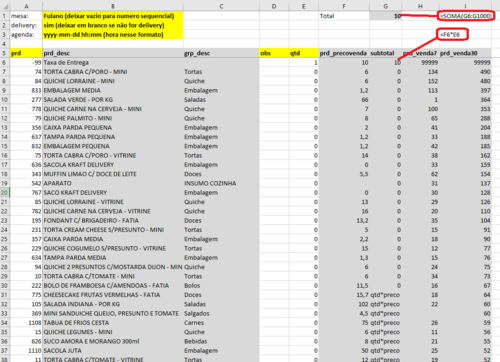Select column C header
This screenshot has height=362, width=500.
tap(221, 6)
